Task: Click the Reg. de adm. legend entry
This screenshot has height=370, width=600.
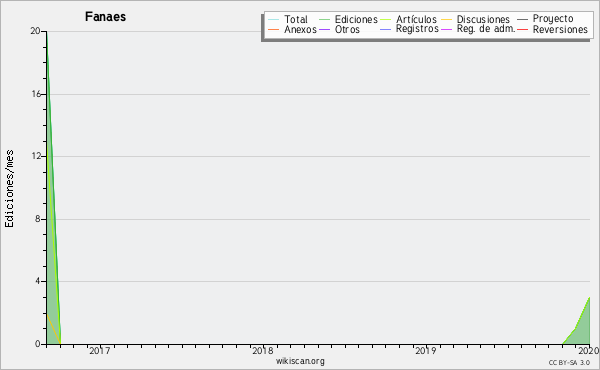Action: click(x=486, y=29)
